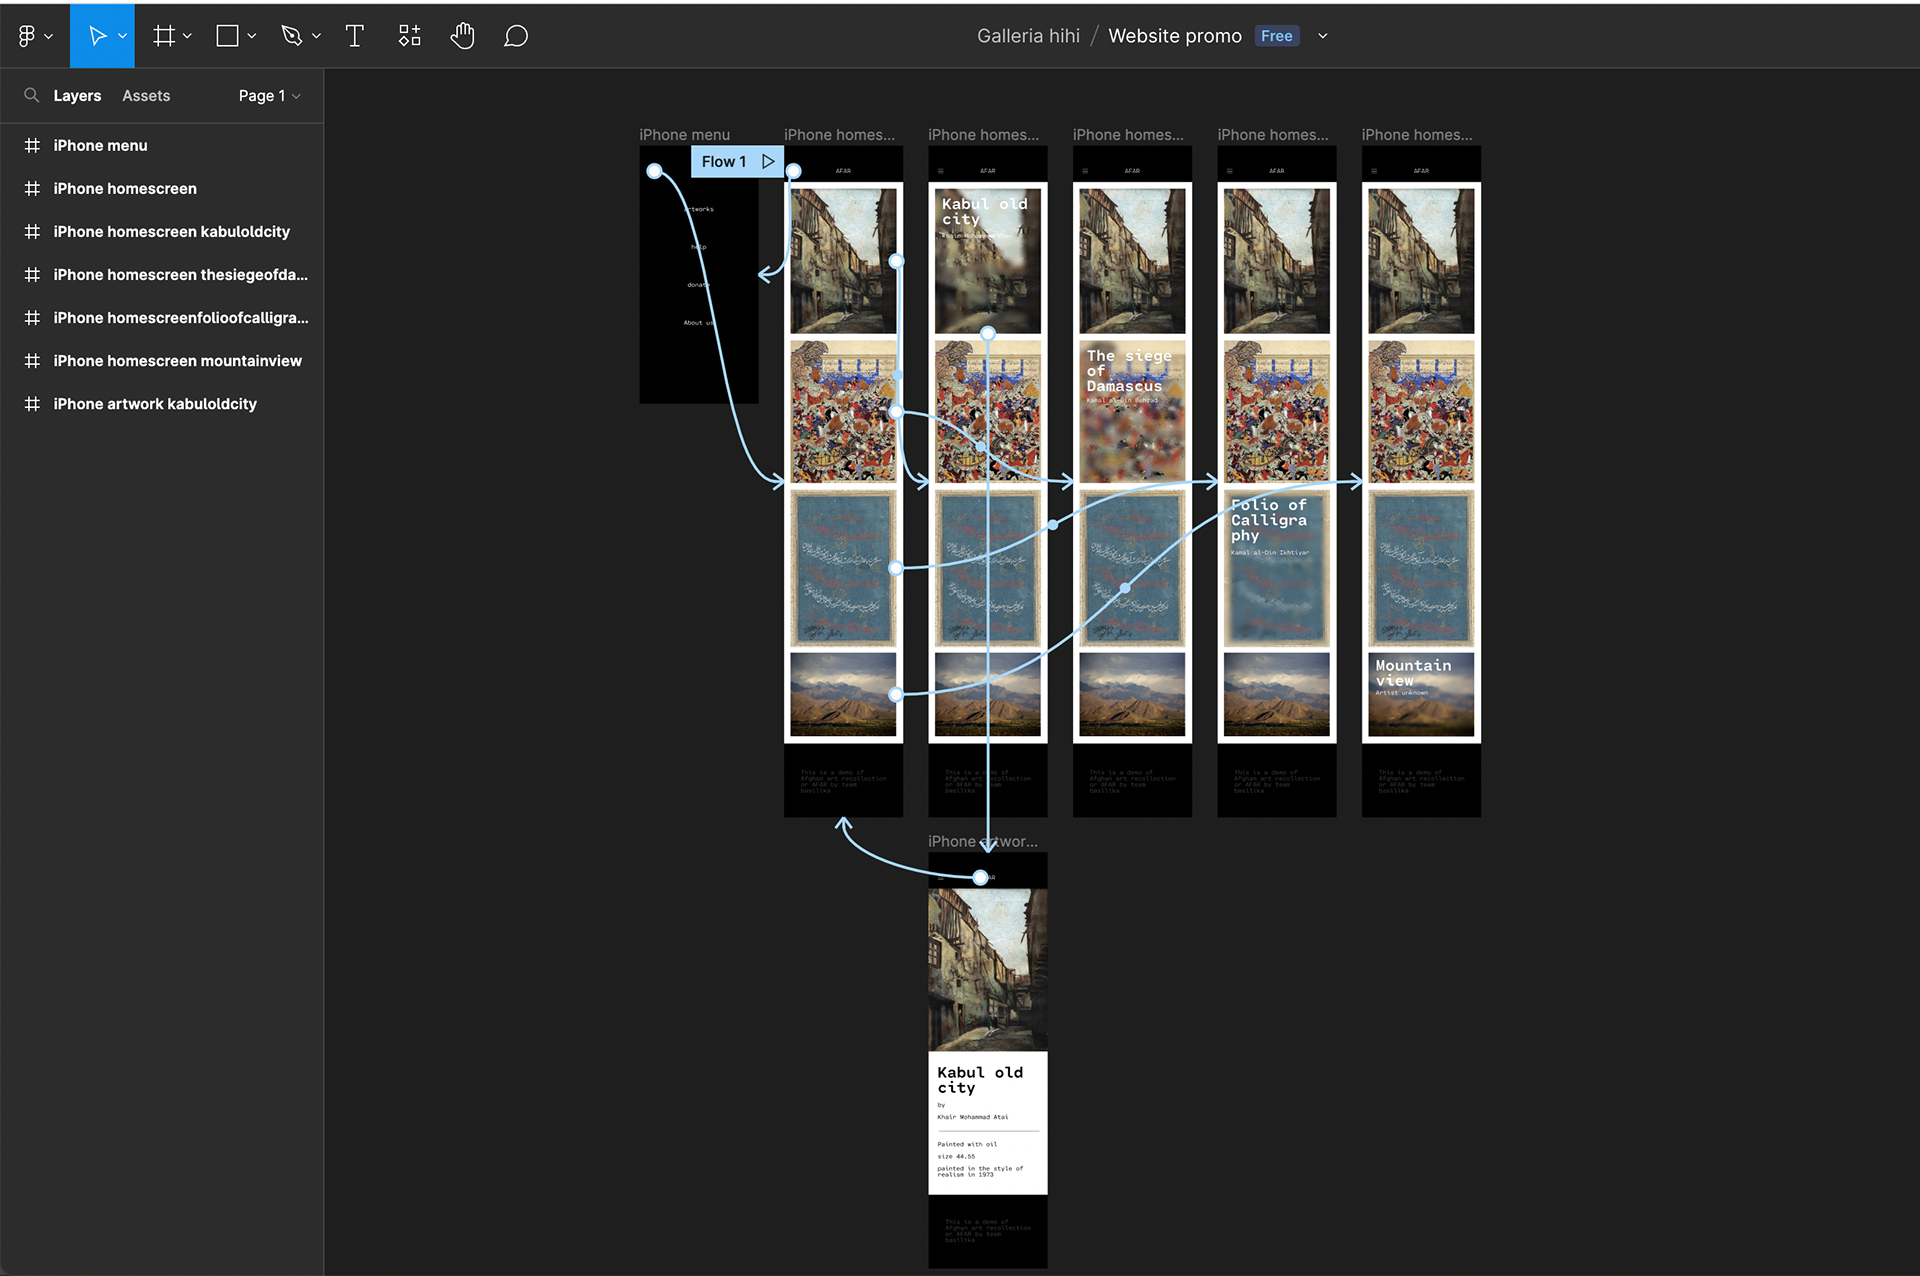Open the Pen tool dropdown chevron
This screenshot has width=1920, height=1276.
tap(316, 36)
